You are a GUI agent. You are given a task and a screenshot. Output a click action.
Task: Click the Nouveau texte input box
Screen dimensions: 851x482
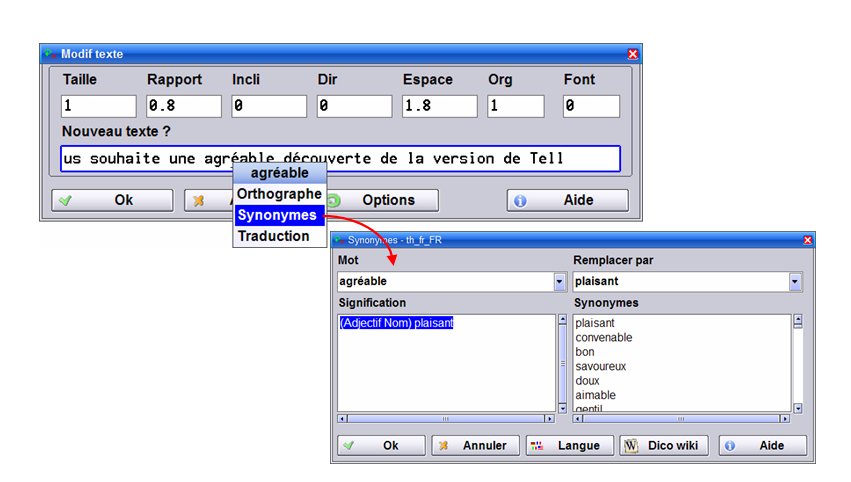(340, 158)
